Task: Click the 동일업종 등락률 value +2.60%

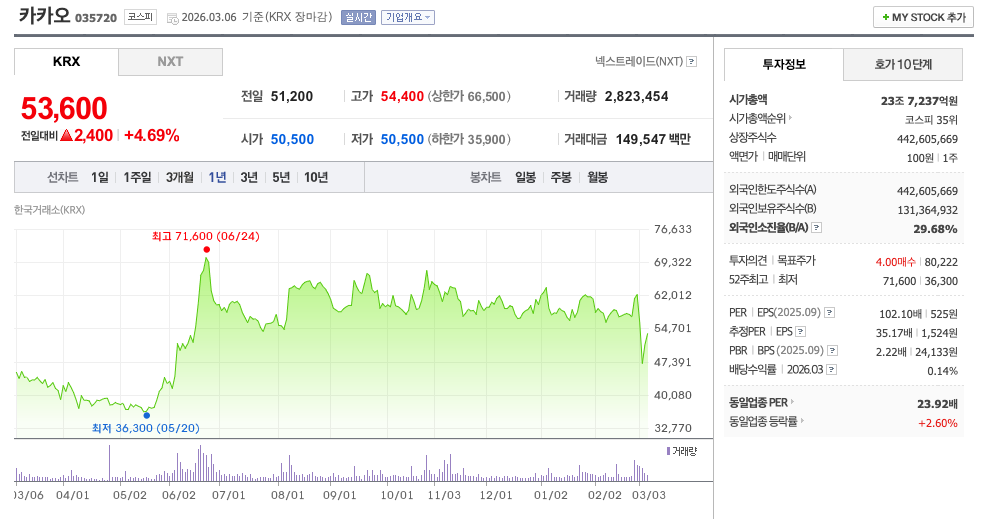Action: tap(938, 423)
